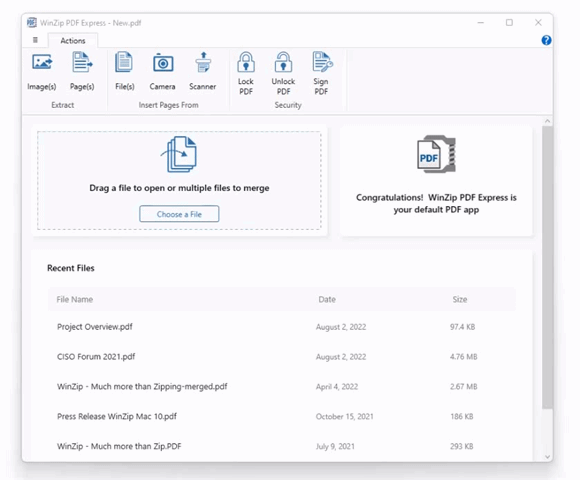Viewport: 580px width, 480px height.
Task: Open Project Overview.pdf from recent files
Action: point(95,327)
